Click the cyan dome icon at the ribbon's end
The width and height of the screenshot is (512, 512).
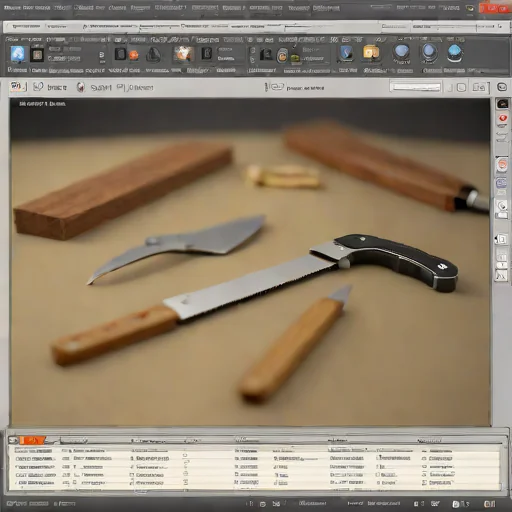[x=455, y=53]
